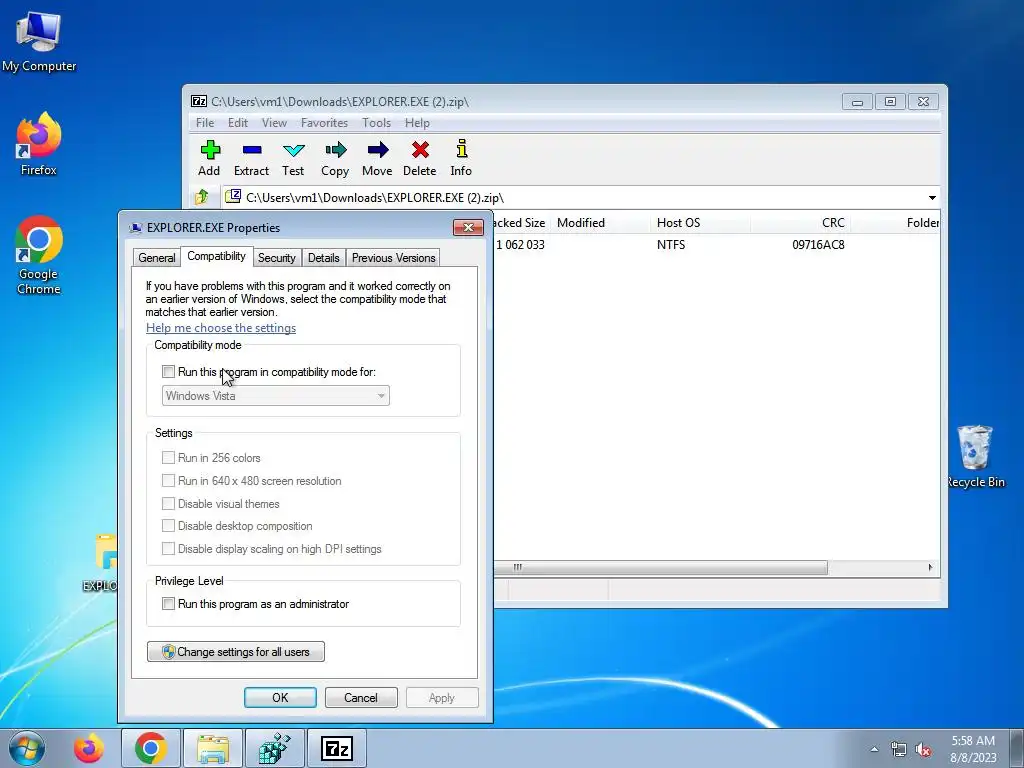Click the Delete icon in 7-Zip toolbar
This screenshot has width=1024, height=768.
[419, 158]
